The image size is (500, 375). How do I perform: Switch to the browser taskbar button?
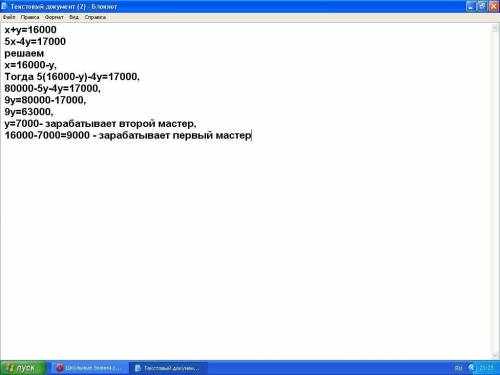pyautogui.click(x=90, y=368)
